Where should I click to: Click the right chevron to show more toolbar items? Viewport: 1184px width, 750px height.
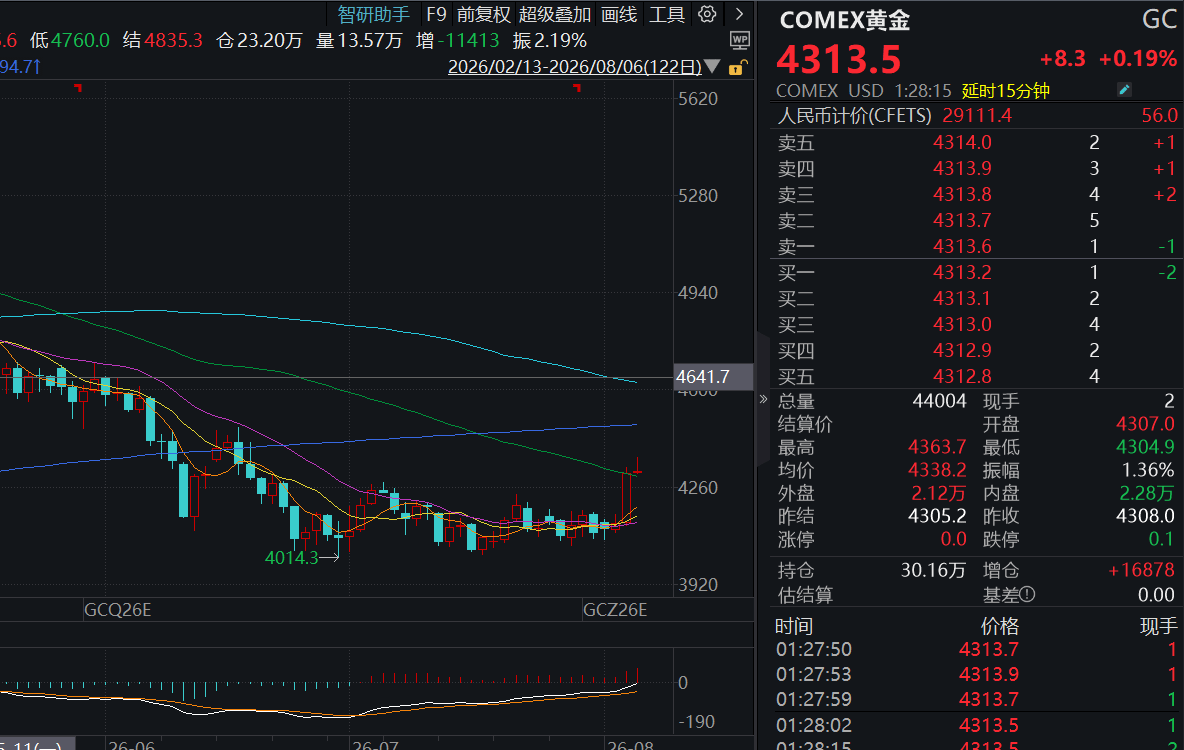click(739, 14)
